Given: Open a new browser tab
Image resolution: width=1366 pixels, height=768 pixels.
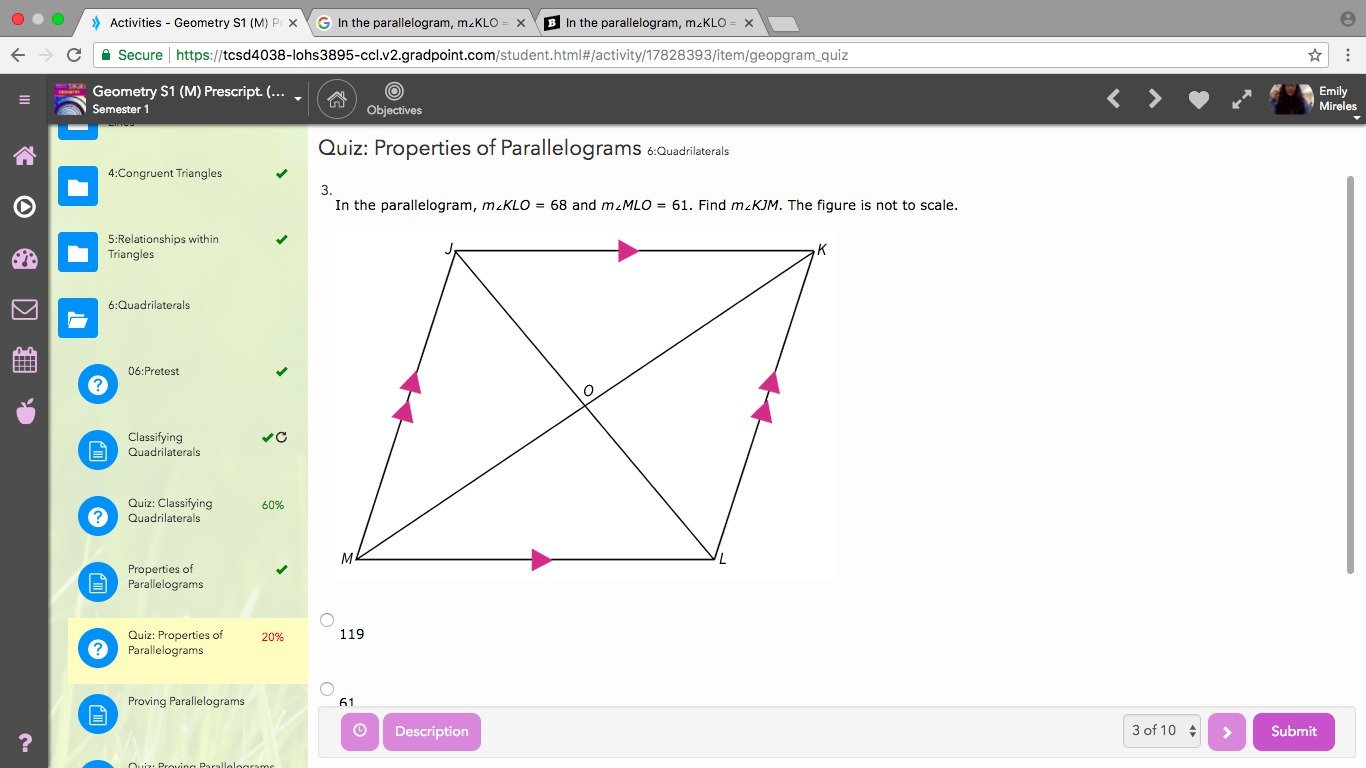Looking at the screenshot, I should pos(783,23).
